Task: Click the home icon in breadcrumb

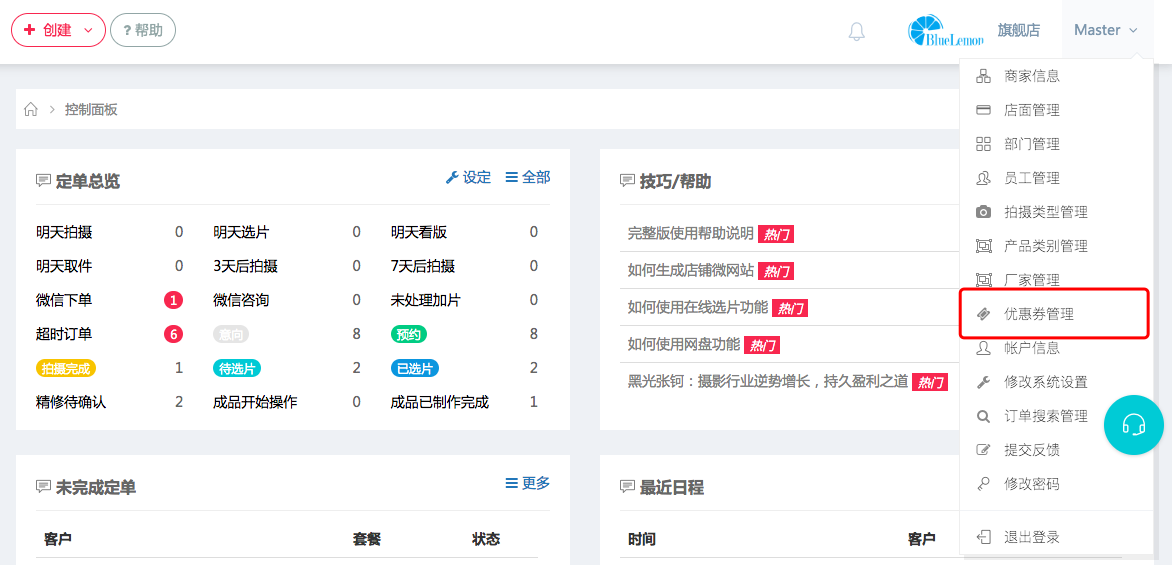Action: tap(31, 109)
